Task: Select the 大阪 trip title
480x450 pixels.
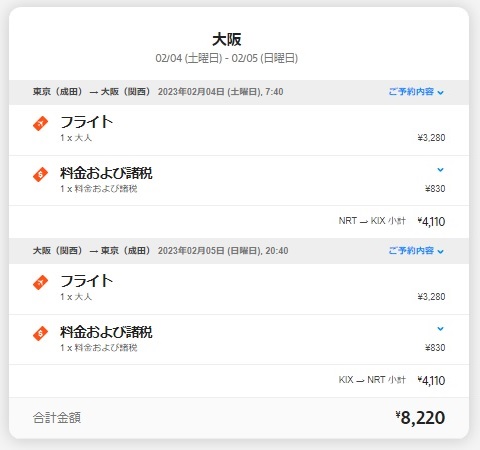Action: 227,39
